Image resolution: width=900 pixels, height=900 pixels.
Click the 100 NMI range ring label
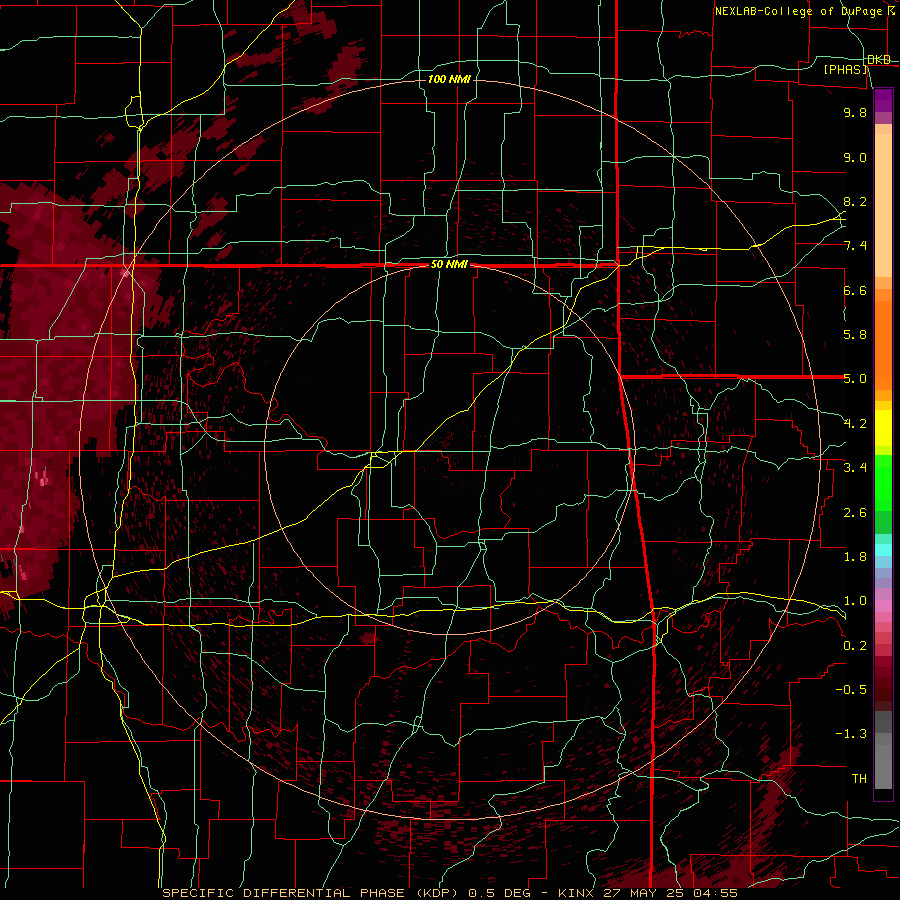pos(449,79)
